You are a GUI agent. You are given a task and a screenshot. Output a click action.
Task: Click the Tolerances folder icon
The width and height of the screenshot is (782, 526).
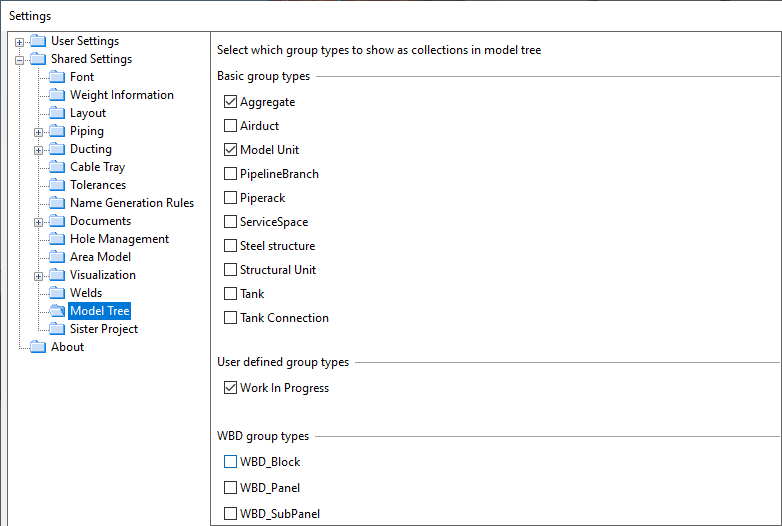point(57,185)
